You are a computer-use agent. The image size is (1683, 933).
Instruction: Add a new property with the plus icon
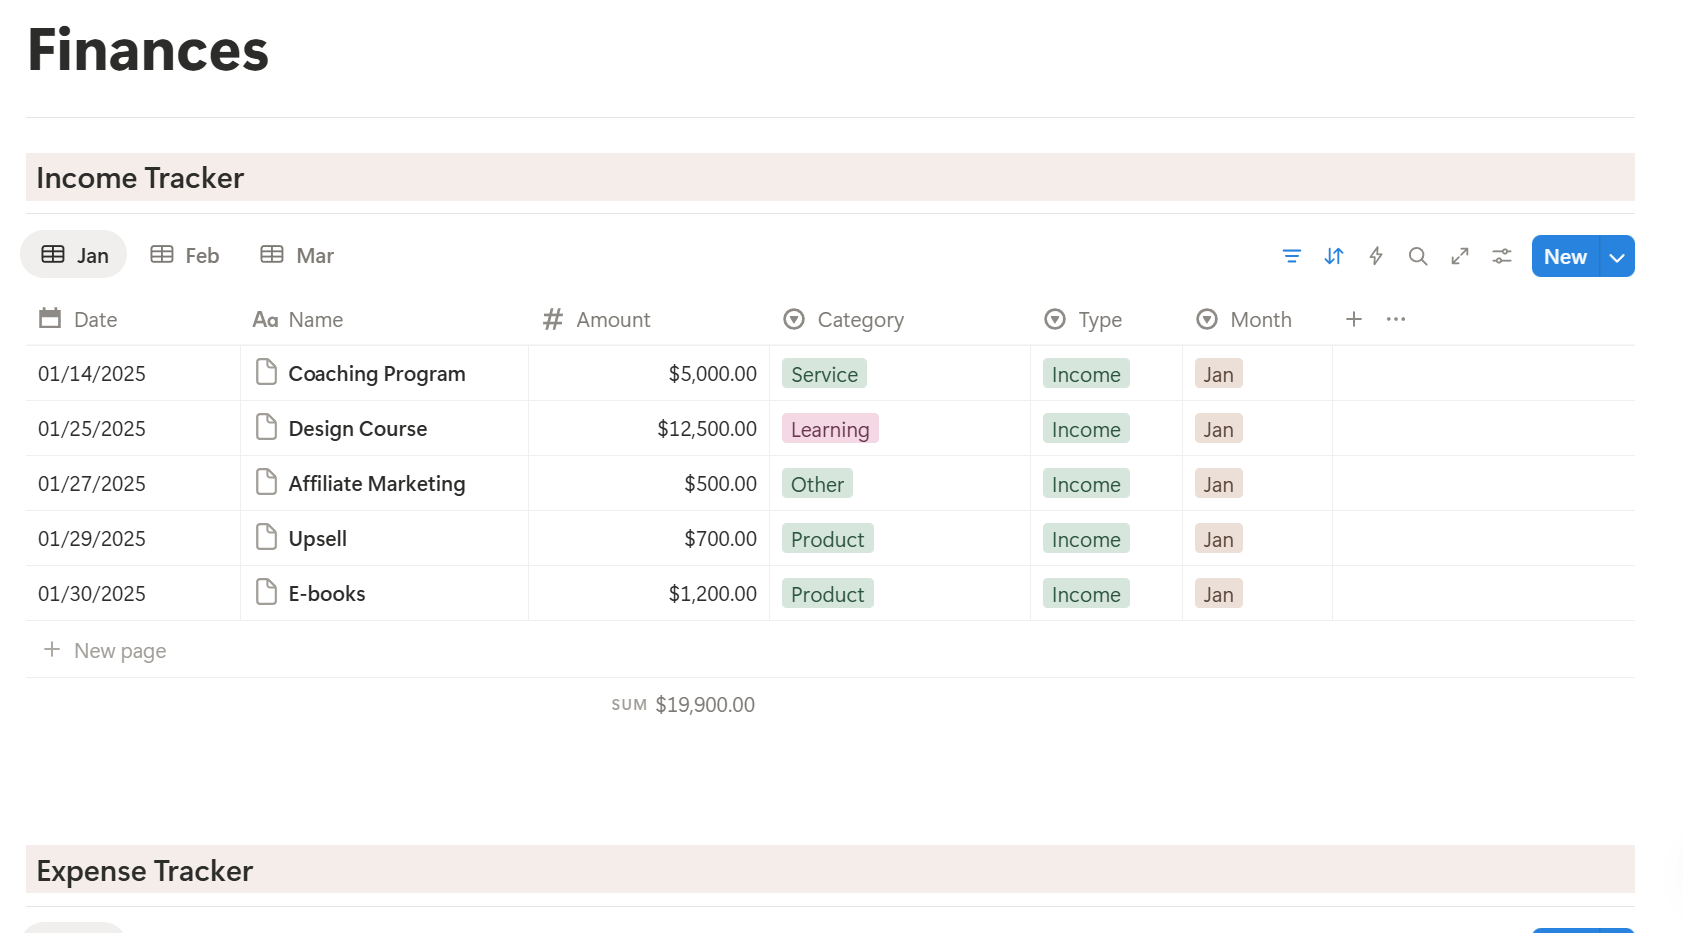point(1353,319)
